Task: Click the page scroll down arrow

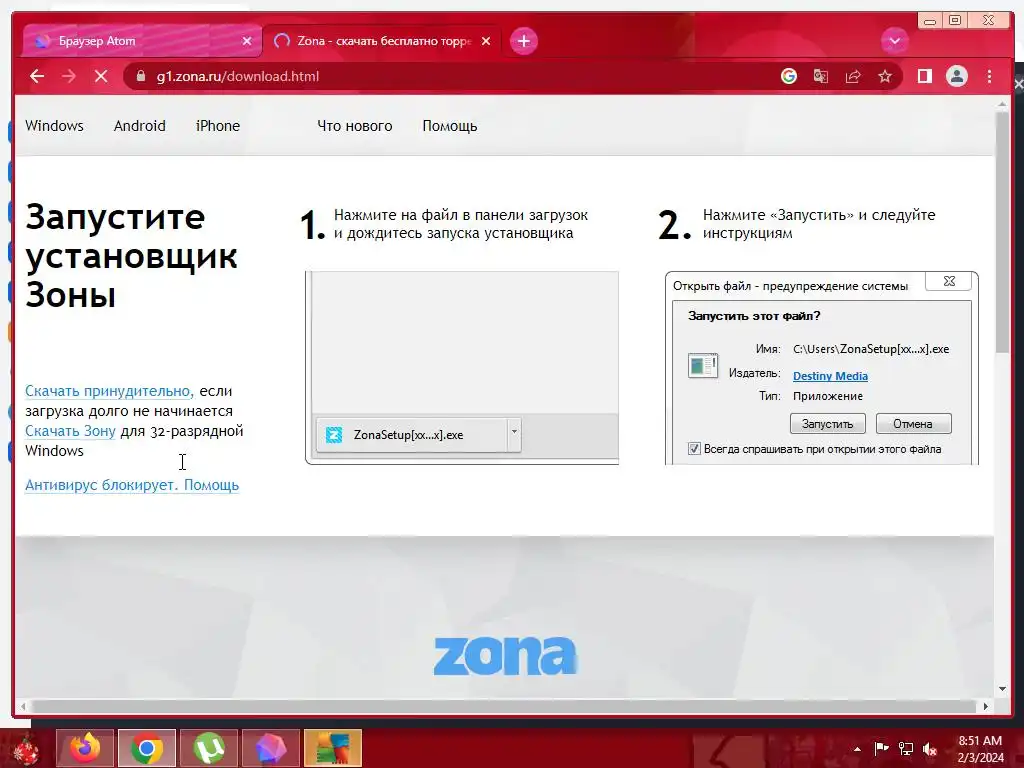Action: (x=1002, y=689)
